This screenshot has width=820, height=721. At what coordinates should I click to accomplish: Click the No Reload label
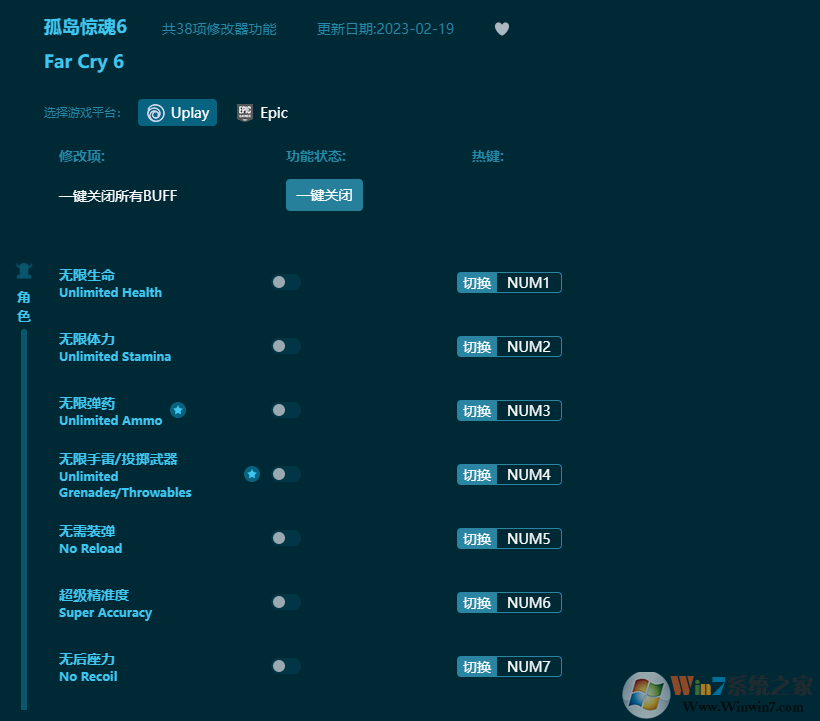90,548
